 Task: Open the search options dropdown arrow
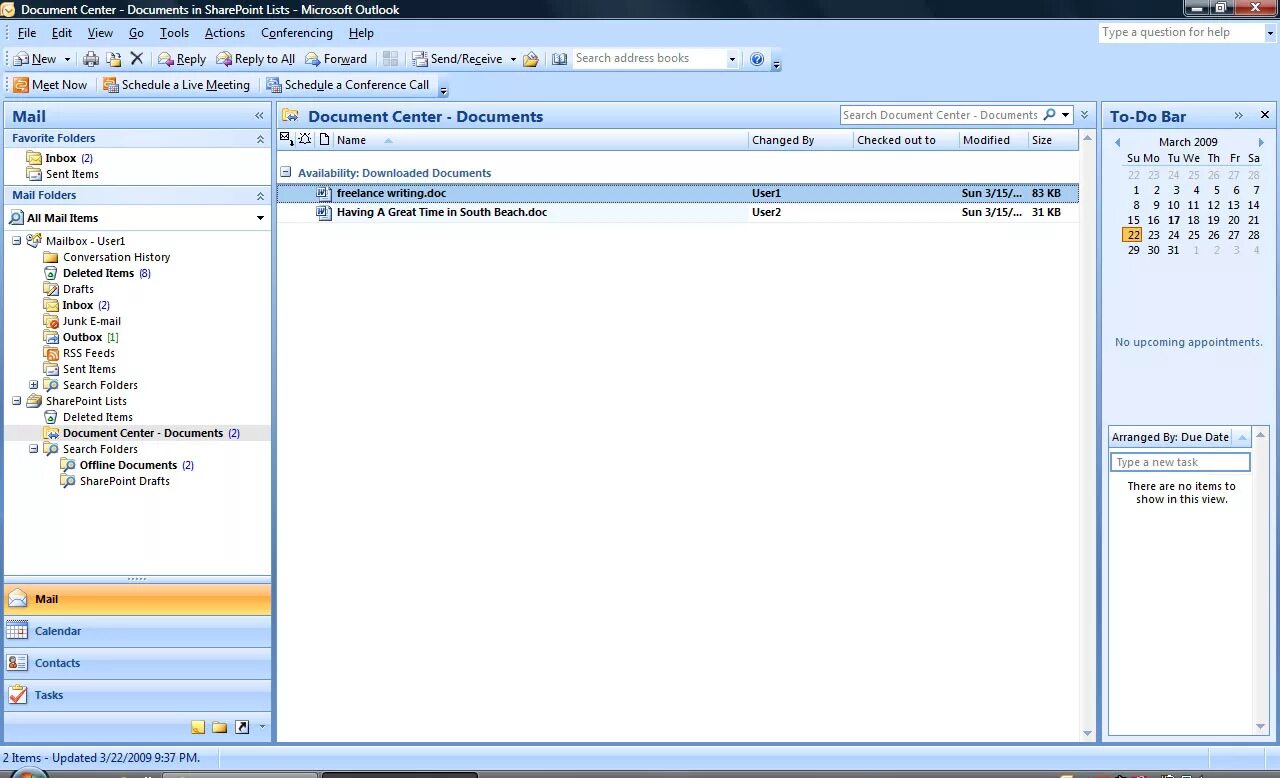click(1066, 115)
